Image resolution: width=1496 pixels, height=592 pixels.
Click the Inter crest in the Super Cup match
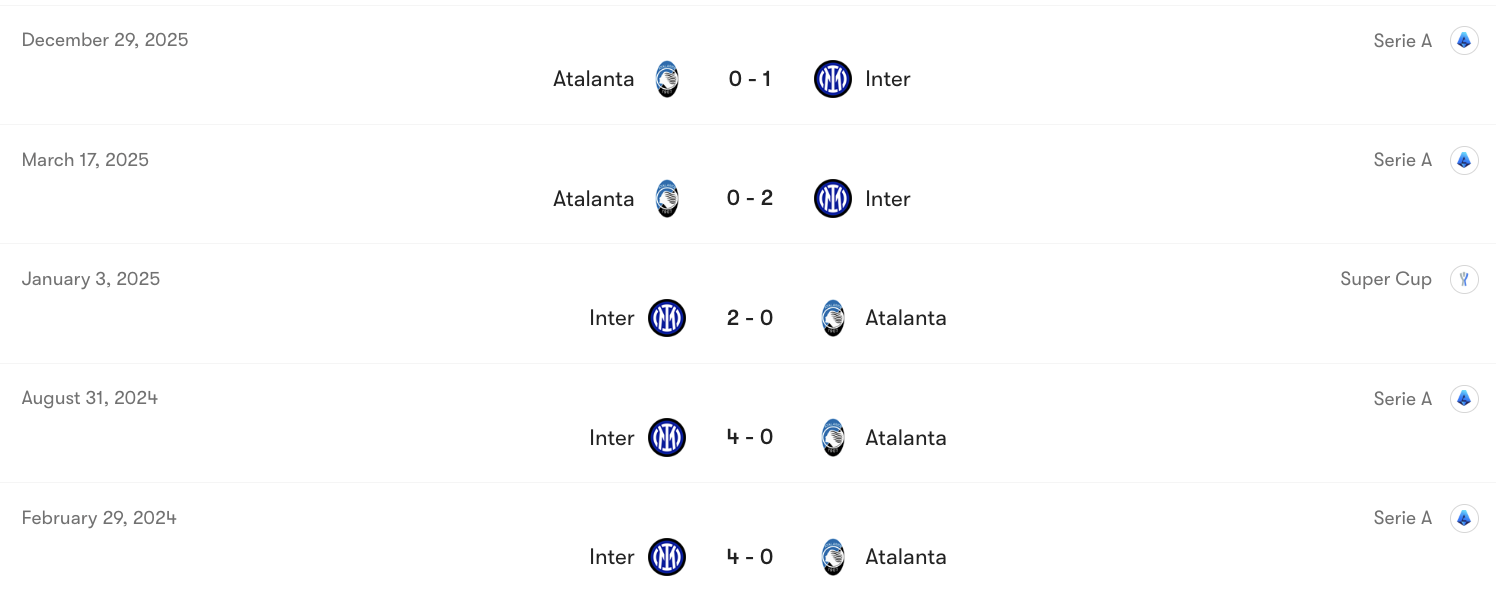click(x=666, y=317)
